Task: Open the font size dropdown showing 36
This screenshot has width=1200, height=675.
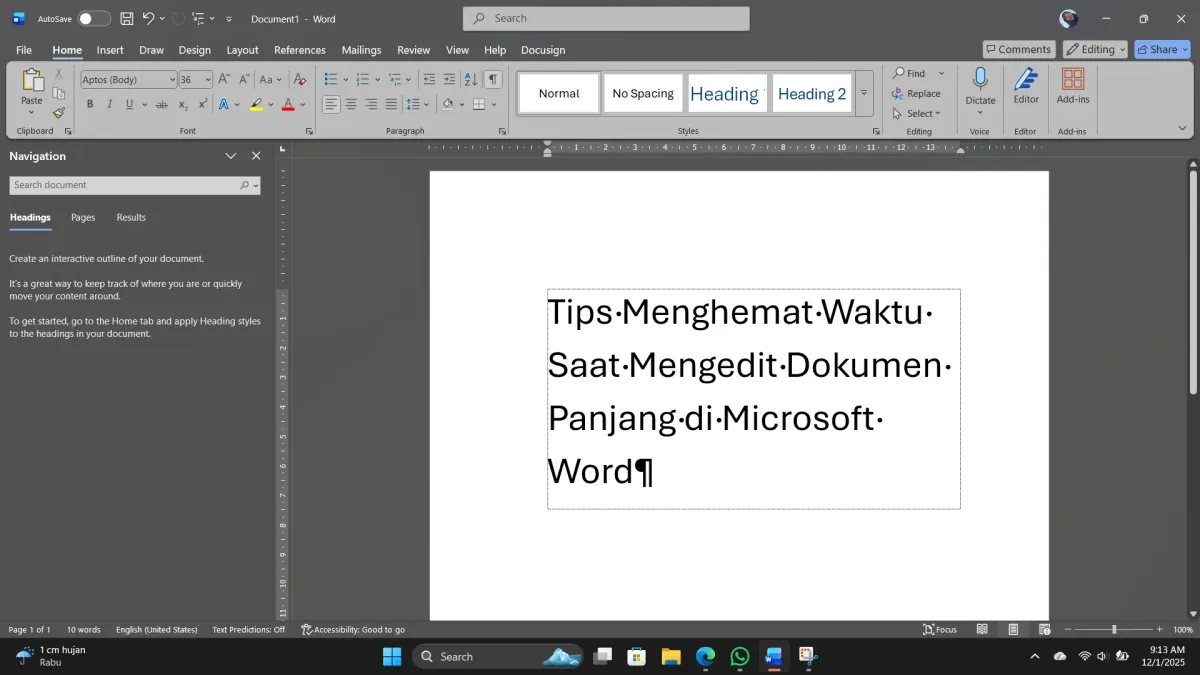Action: coord(209,80)
